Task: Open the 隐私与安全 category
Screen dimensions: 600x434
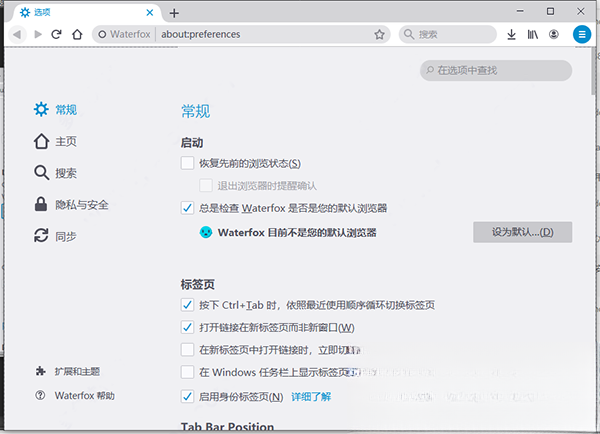Action: pyautogui.click(x=72, y=204)
